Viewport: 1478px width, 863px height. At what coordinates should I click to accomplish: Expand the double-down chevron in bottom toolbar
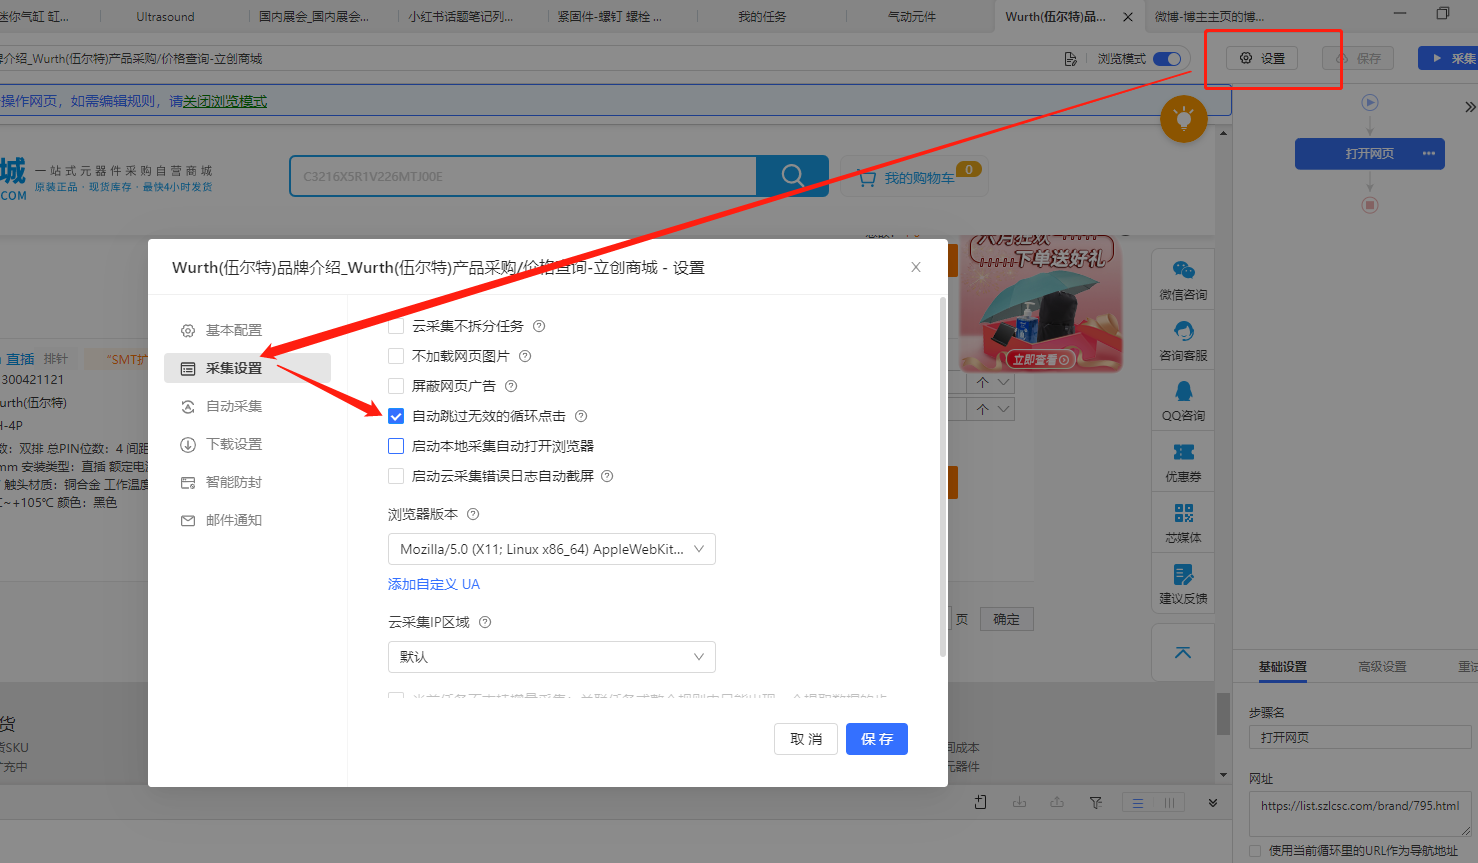click(x=1213, y=802)
